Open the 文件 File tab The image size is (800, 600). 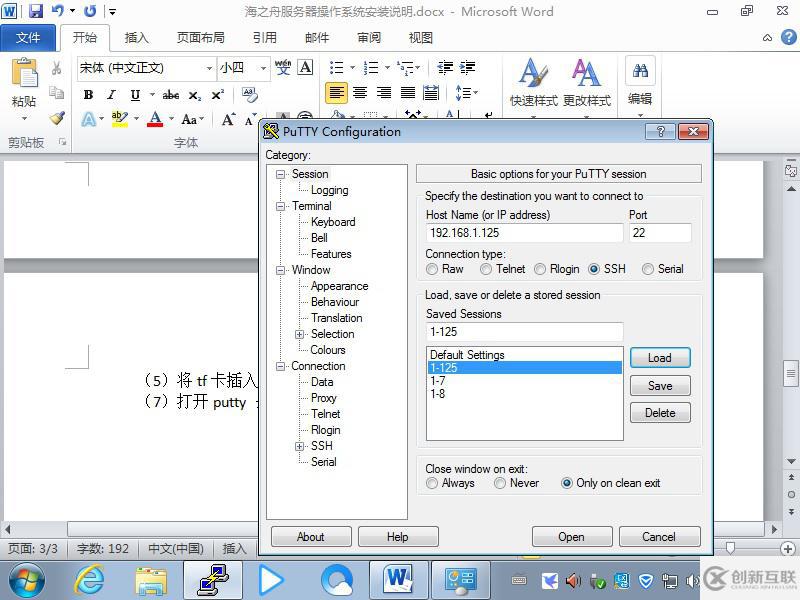coord(28,38)
